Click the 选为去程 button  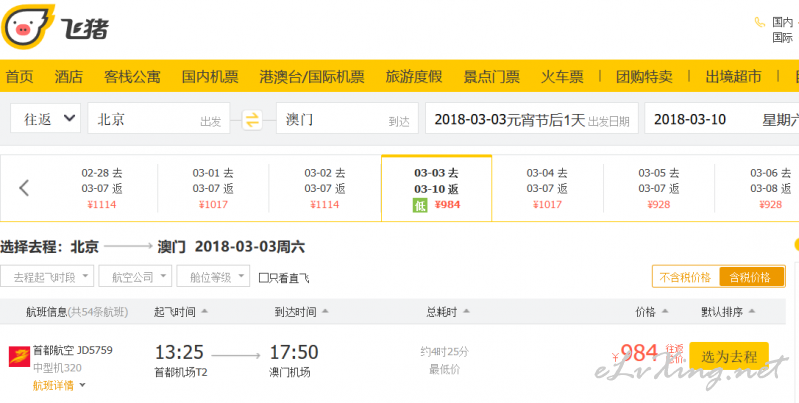click(729, 356)
